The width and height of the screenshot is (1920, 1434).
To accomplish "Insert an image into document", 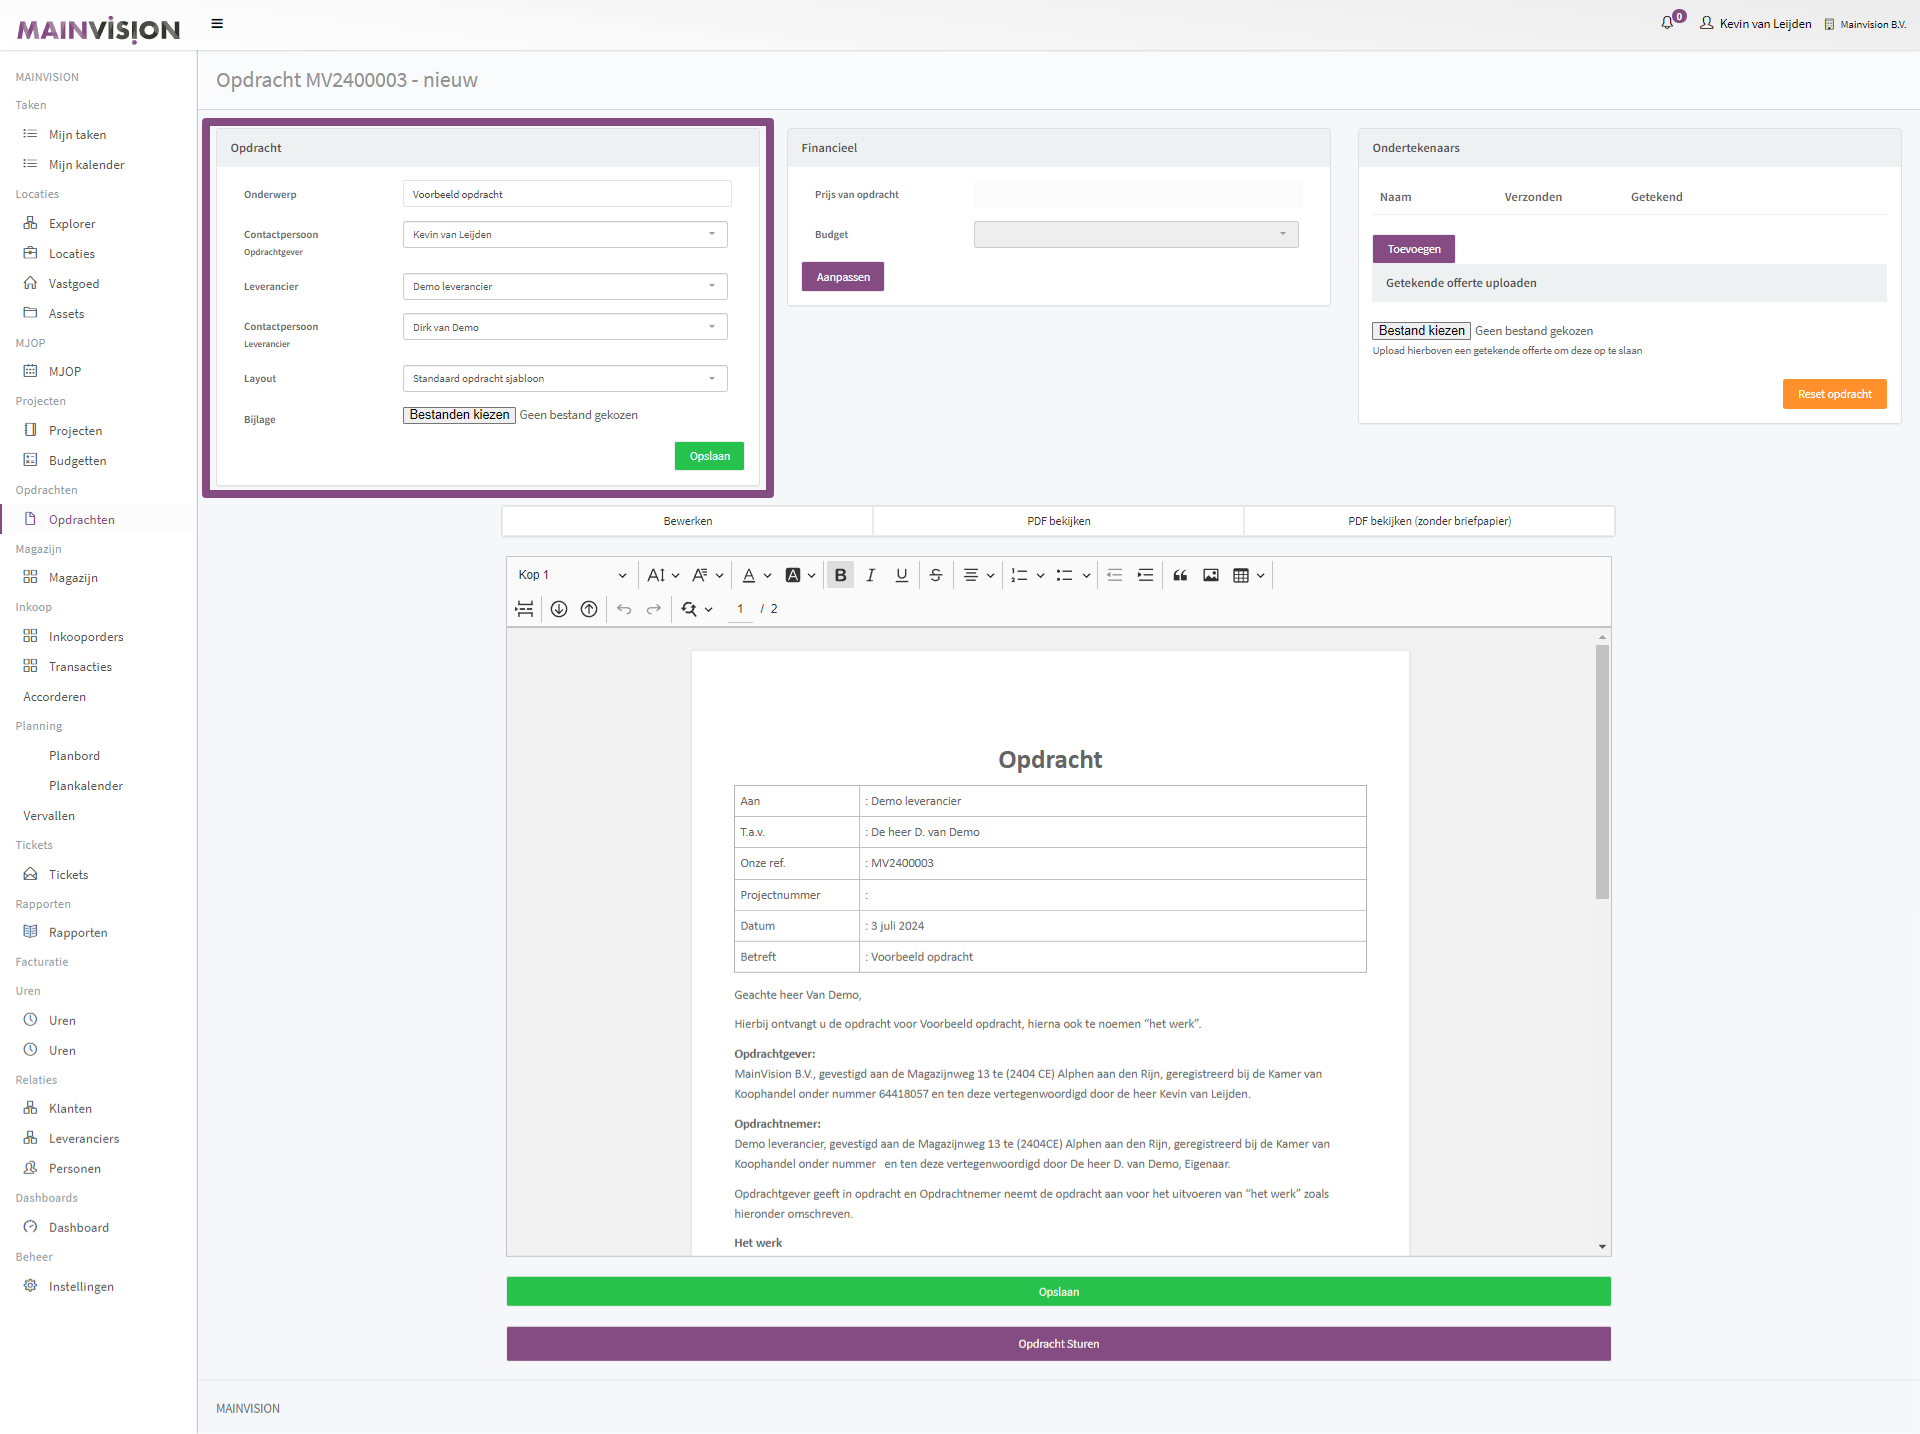I will [1211, 575].
